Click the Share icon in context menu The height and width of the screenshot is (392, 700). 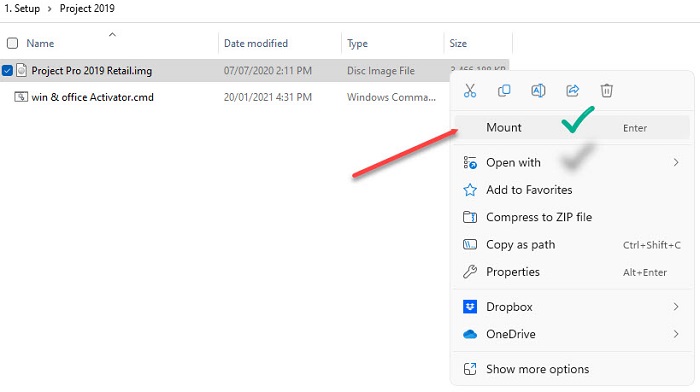click(572, 91)
